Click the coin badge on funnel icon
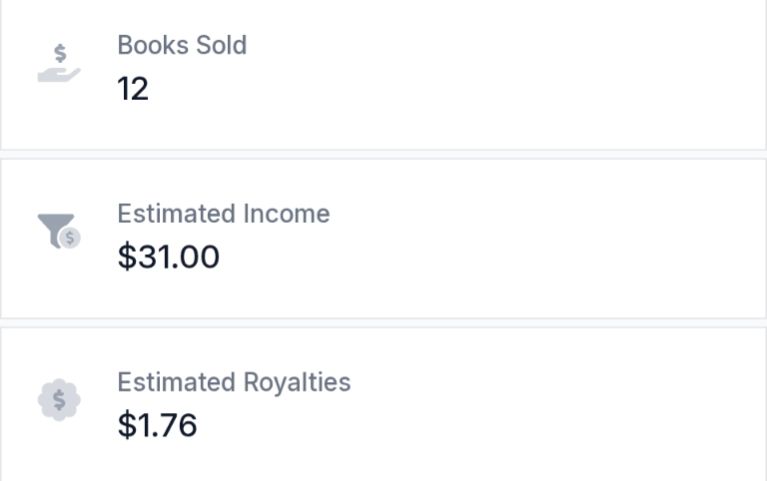Viewport: 767px width, 481px height. 70,238
